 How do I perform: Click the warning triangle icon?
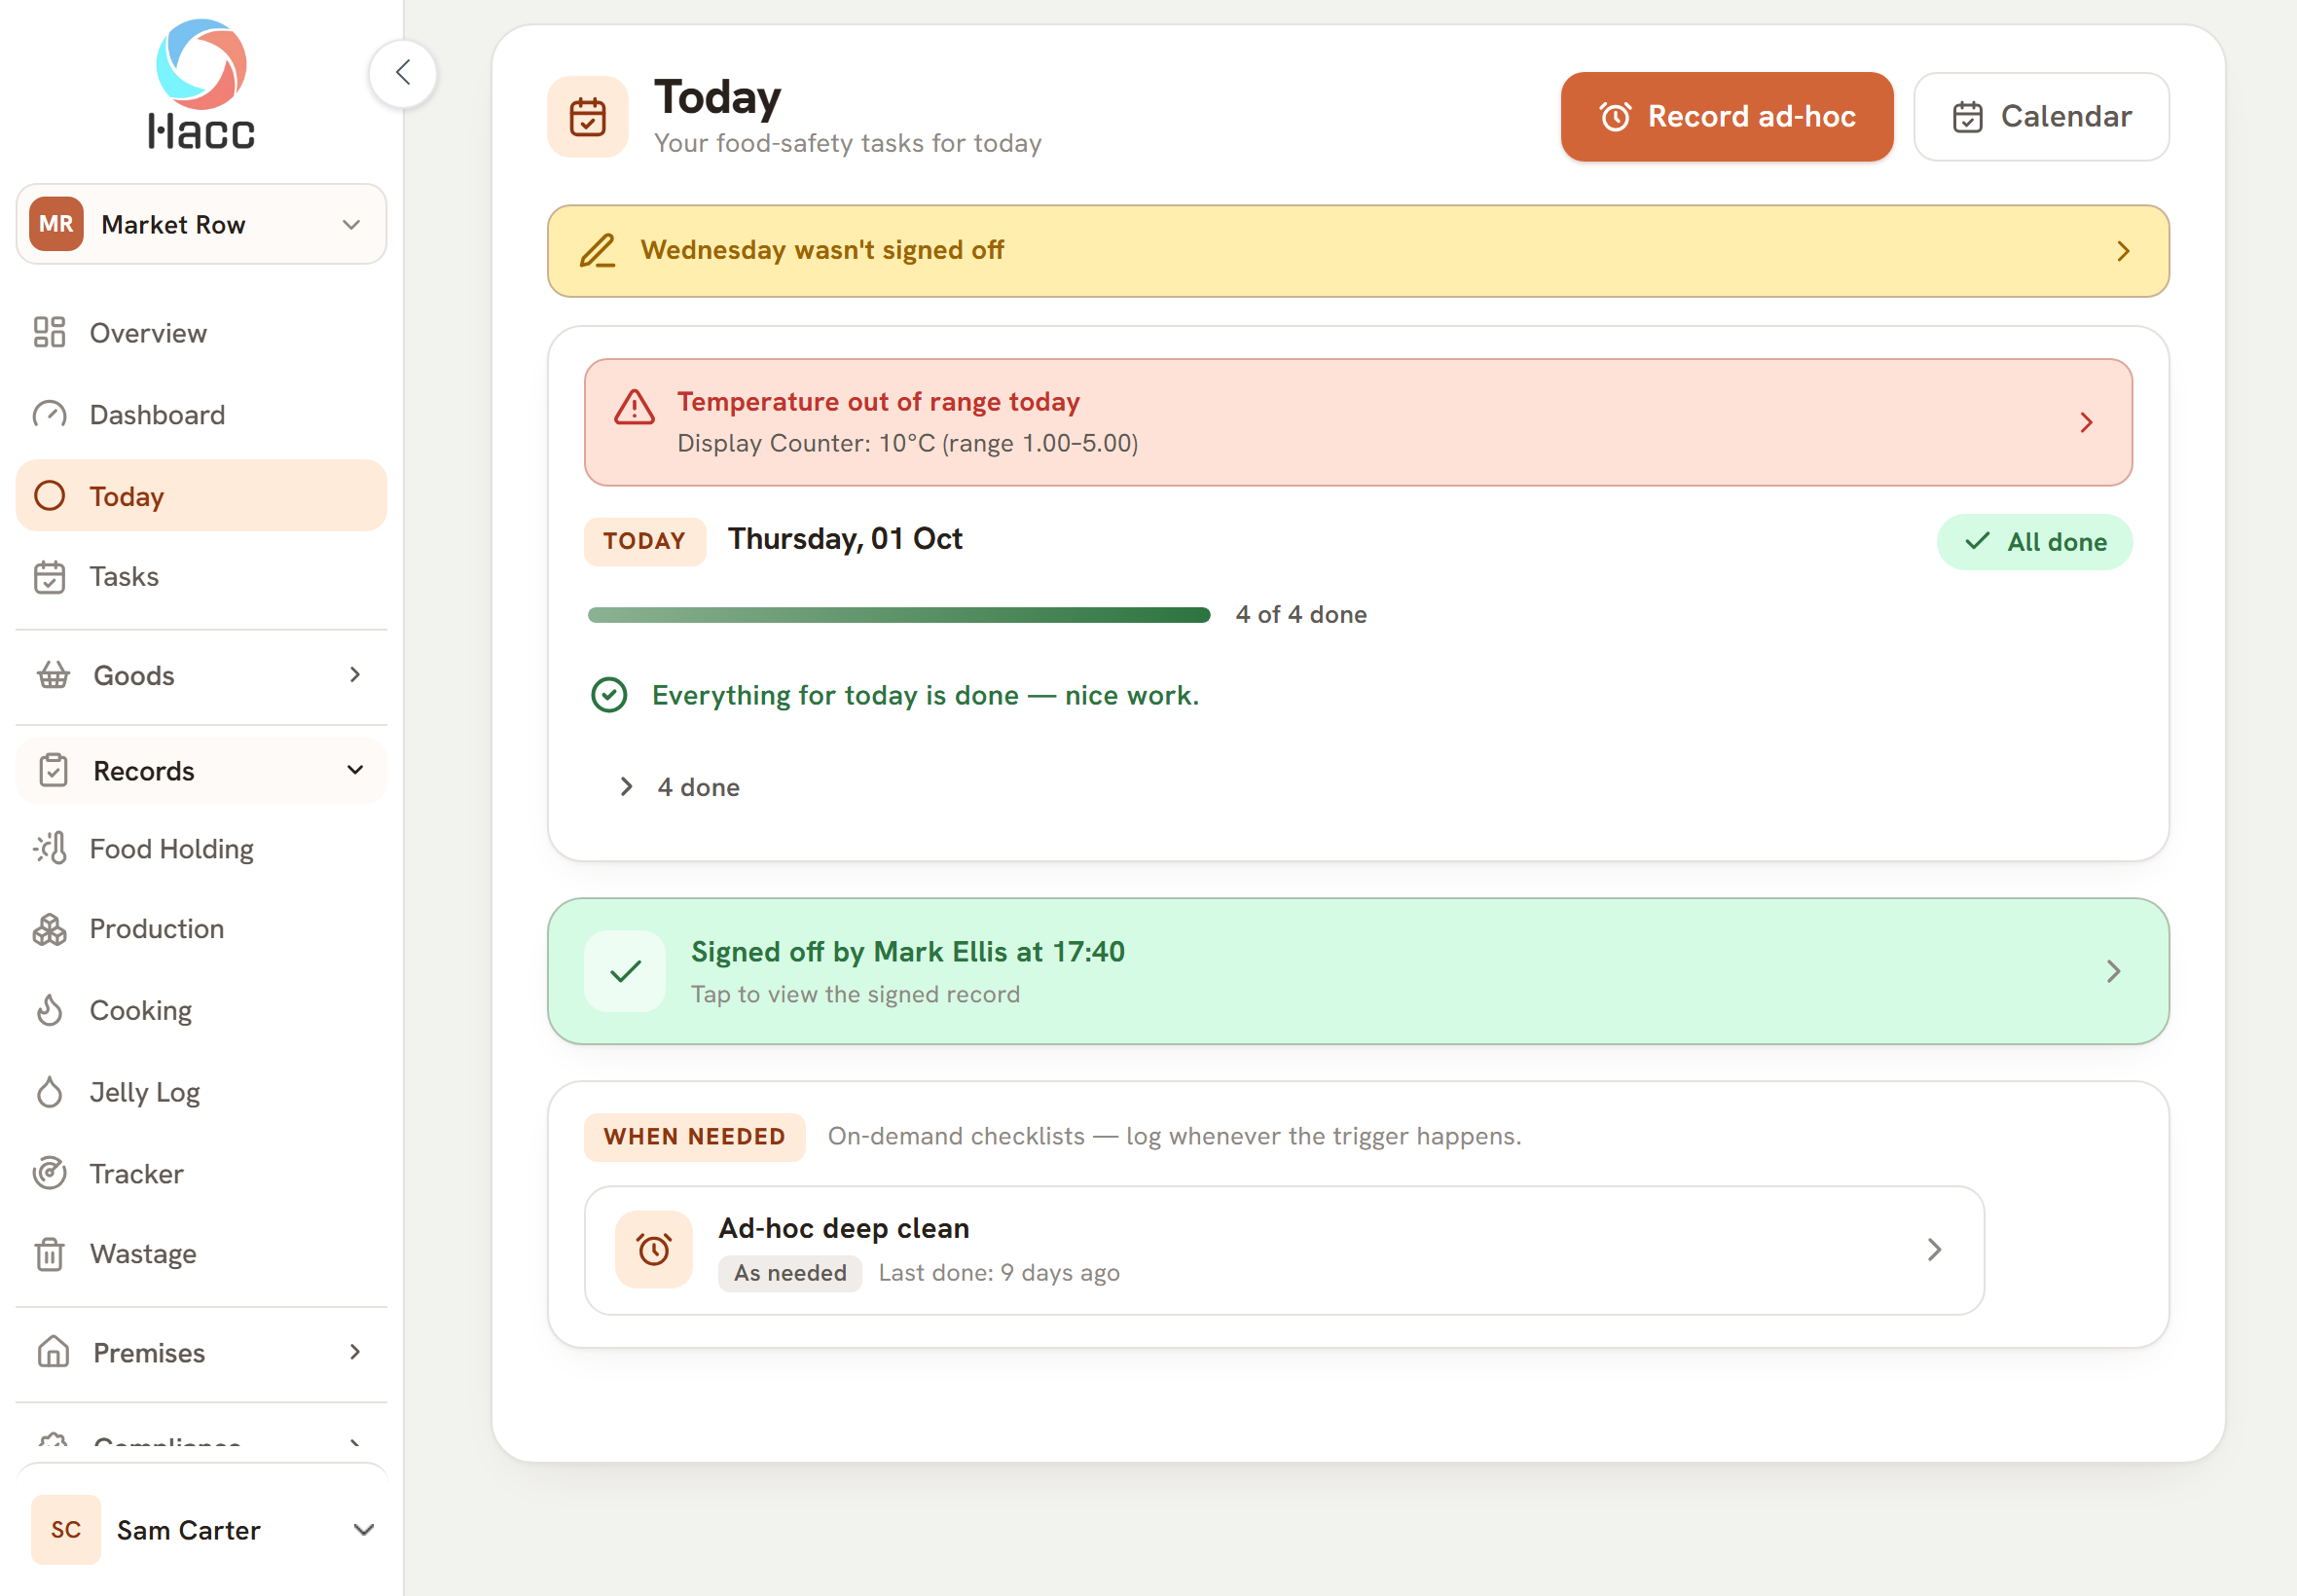pos(634,408)
